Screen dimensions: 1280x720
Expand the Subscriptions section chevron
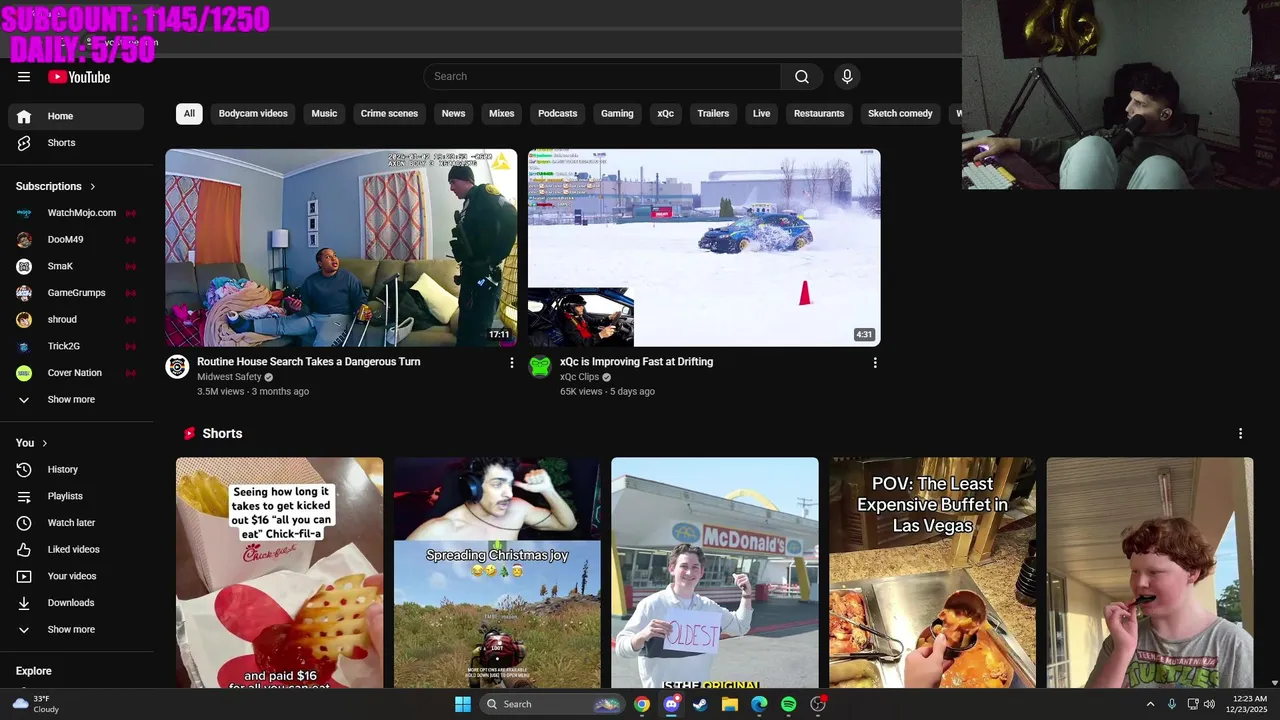pos(93,187)
